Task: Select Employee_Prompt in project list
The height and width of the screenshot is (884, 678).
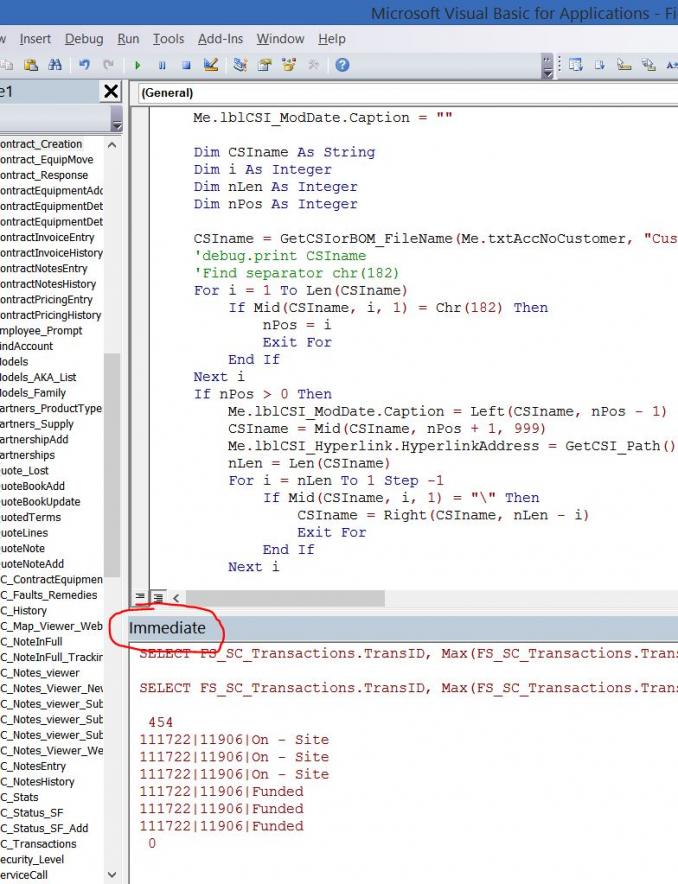Action: click(41, 330)
